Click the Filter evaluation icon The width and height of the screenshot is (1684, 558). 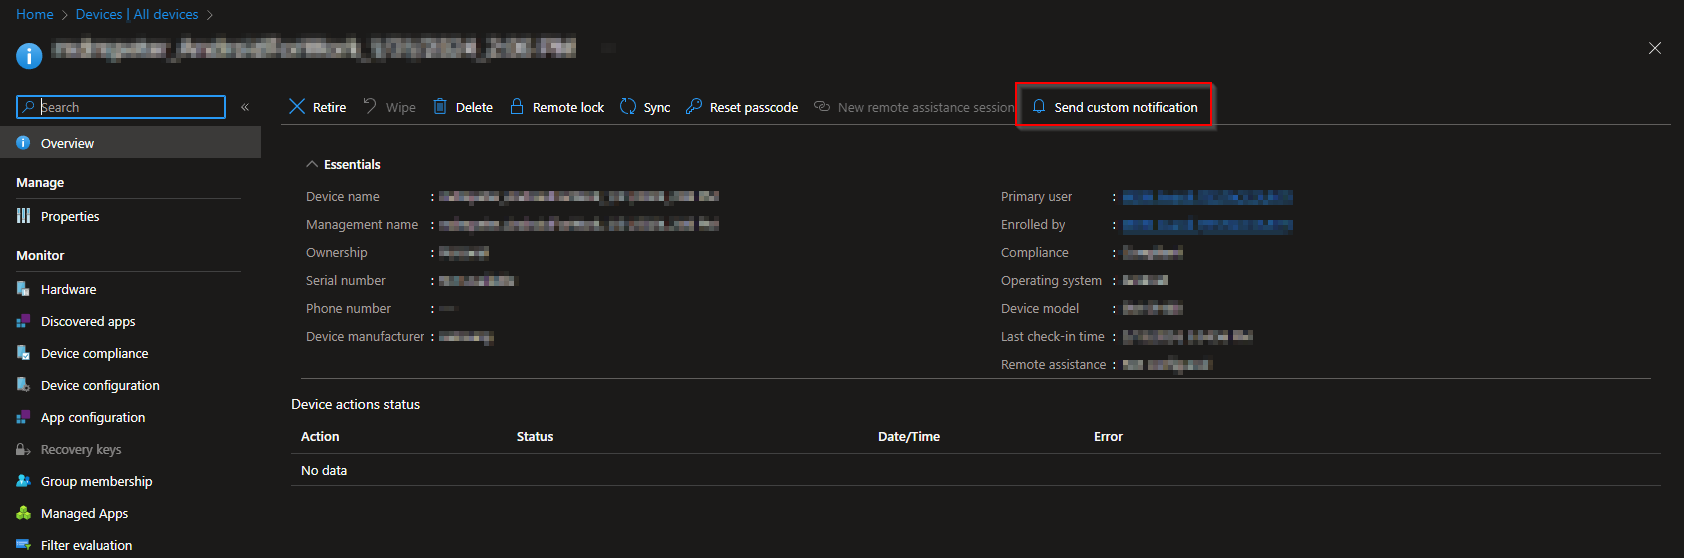23,545
